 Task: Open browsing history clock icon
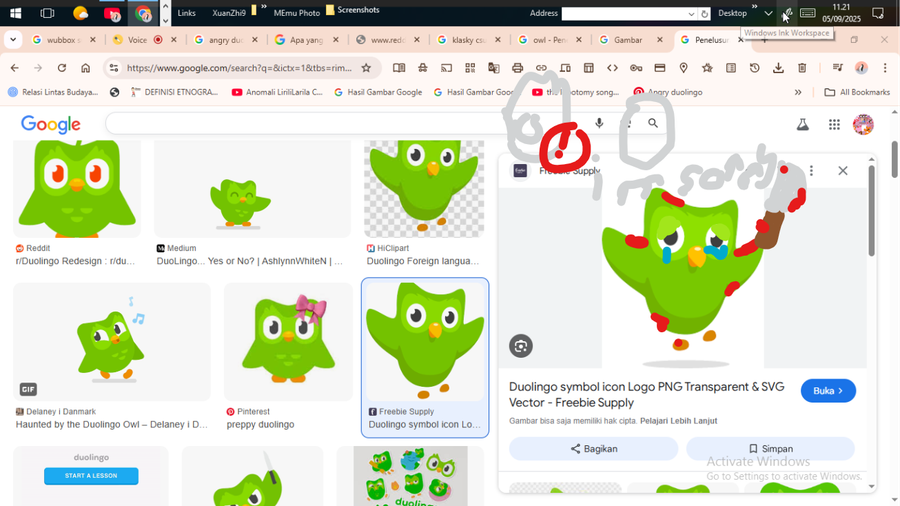pyautogui.click(x=755, y=68)
